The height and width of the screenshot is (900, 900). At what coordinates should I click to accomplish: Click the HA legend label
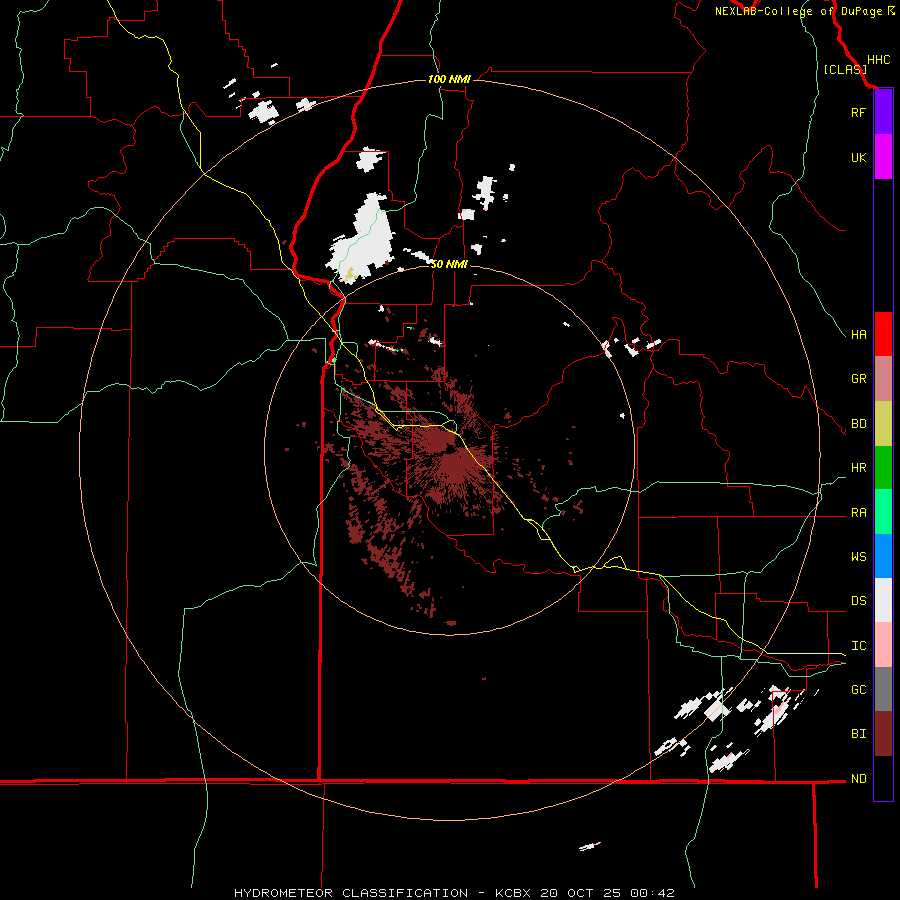[858, 335]
